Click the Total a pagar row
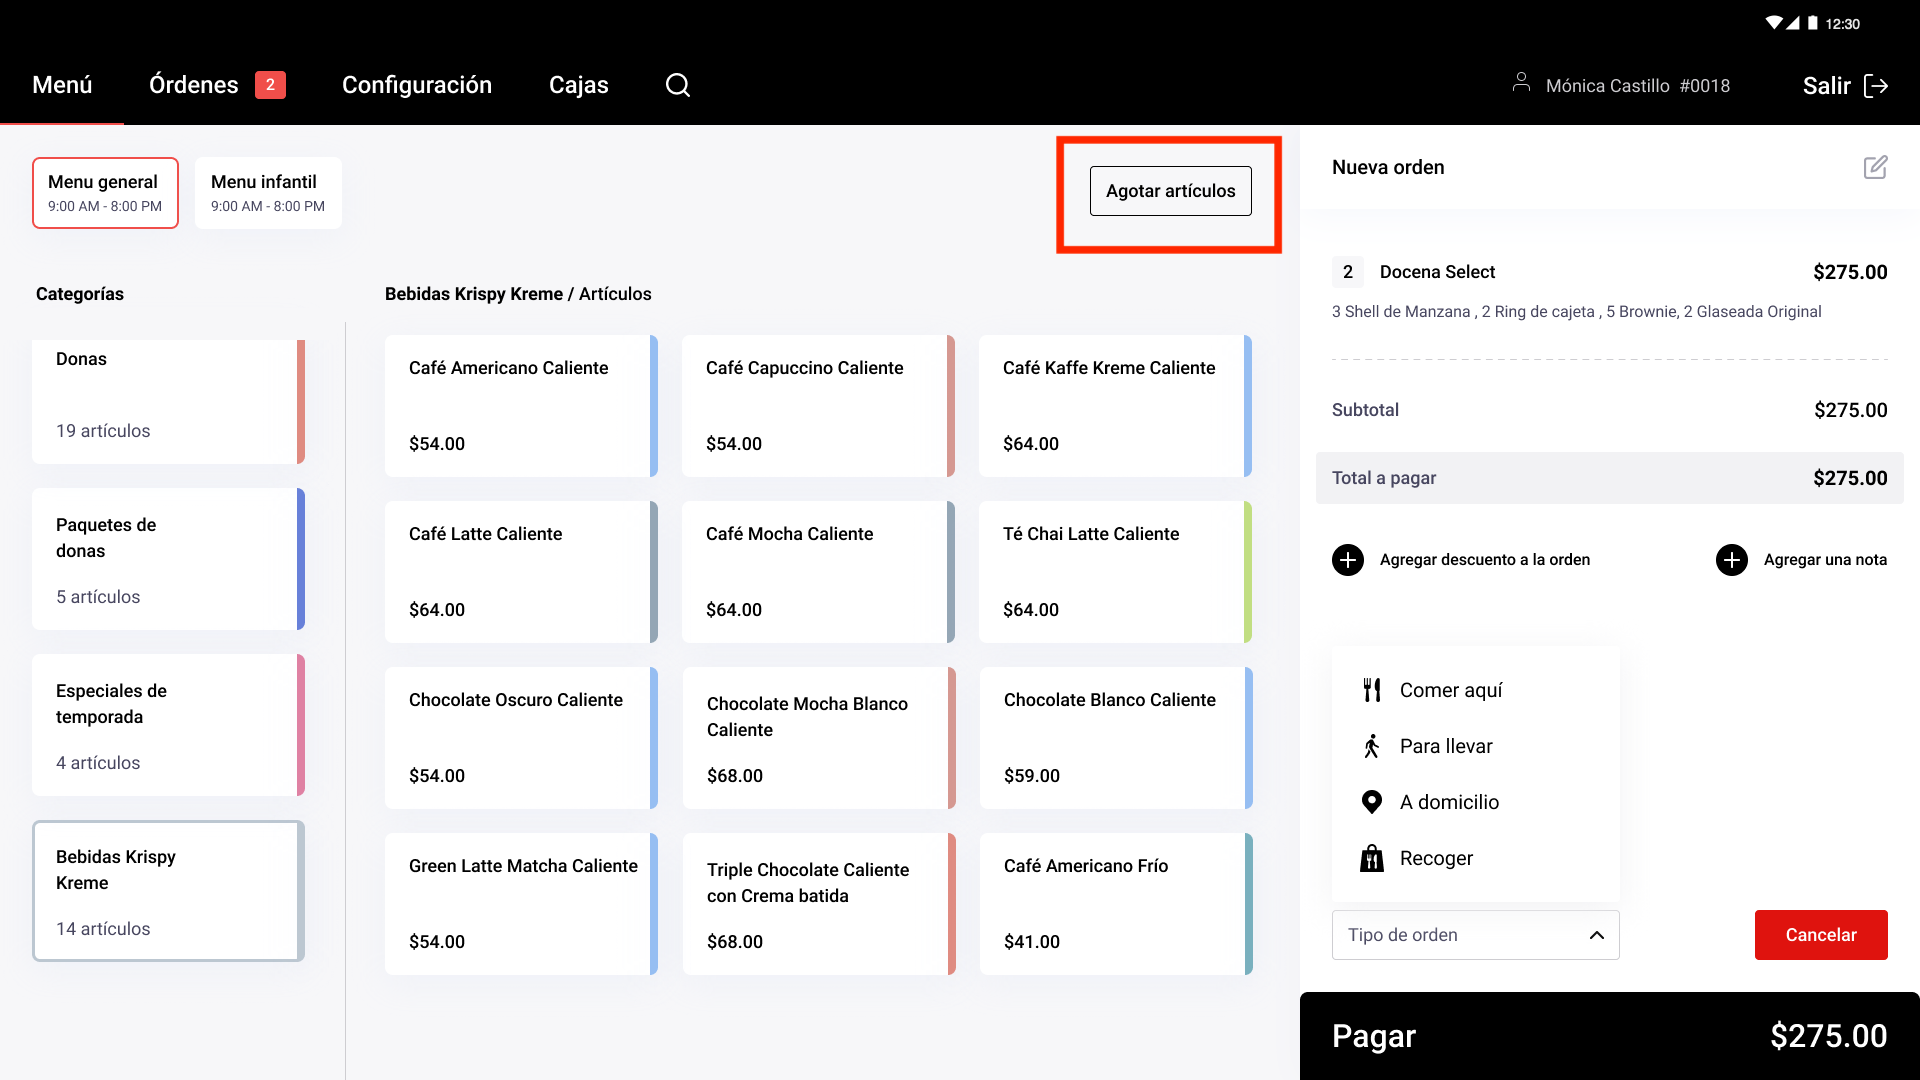The image size is (1920, 1080). [x=1610, y=478]
